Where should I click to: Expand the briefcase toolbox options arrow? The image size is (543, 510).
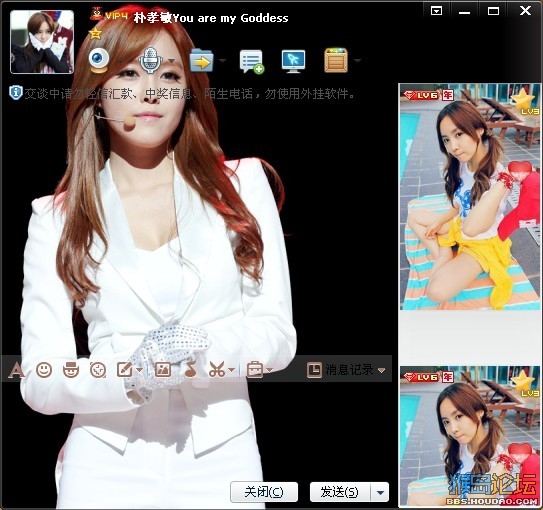click(x=270, y=370)
